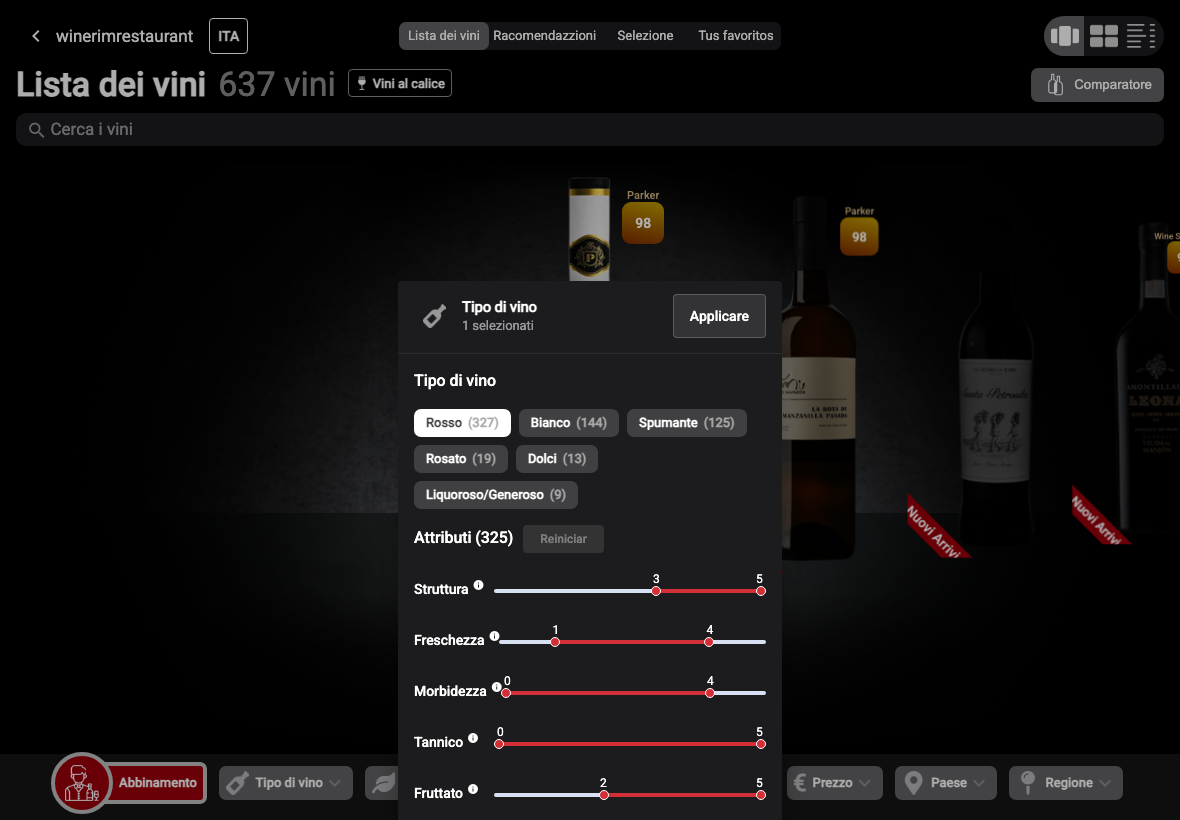
Task: Click the Tannico slider maximum handle at 5
Action: click(x=761, y=744)
